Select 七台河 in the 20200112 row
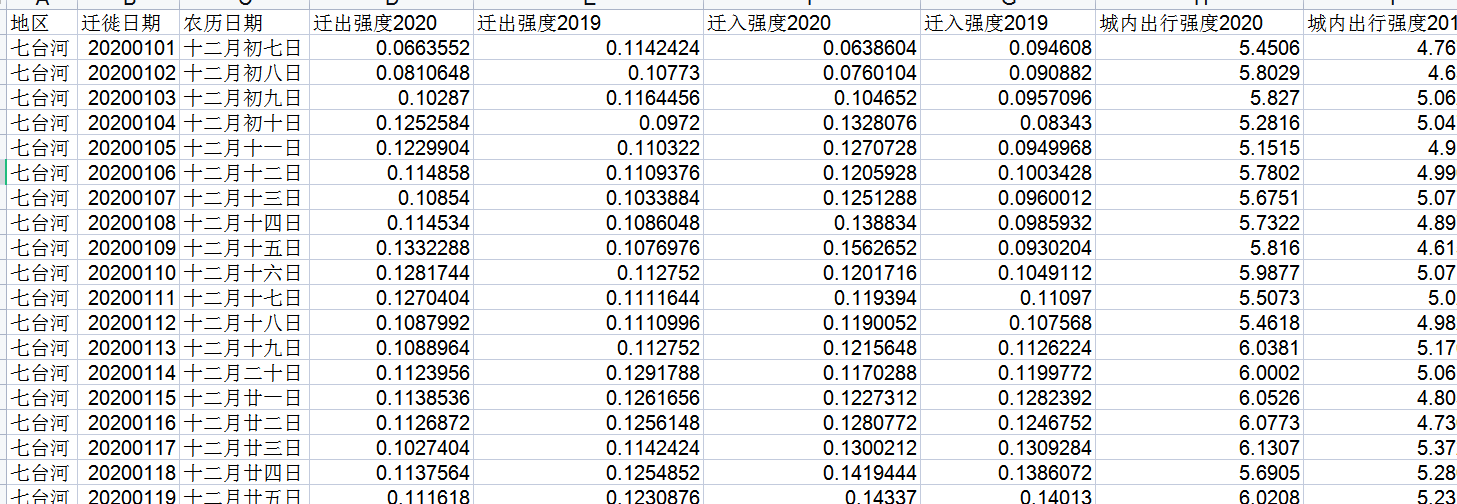The width and height of the screenshot is (1457, 504). (42, 323)
